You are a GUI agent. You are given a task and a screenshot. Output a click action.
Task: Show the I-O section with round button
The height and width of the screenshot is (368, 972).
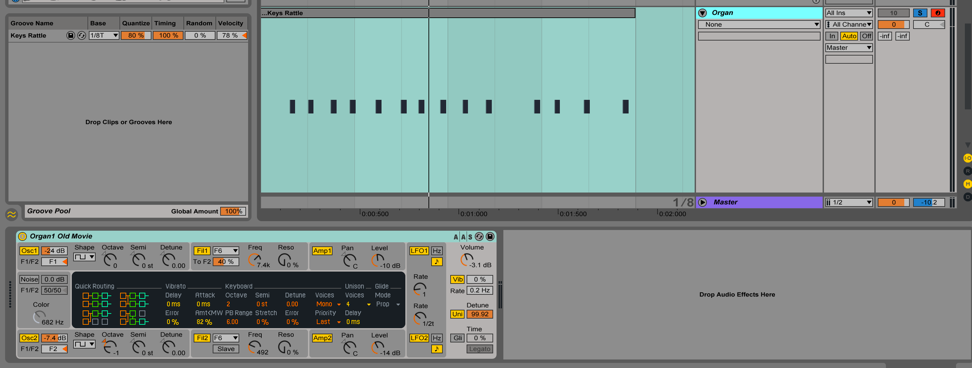tap(967, 159)
